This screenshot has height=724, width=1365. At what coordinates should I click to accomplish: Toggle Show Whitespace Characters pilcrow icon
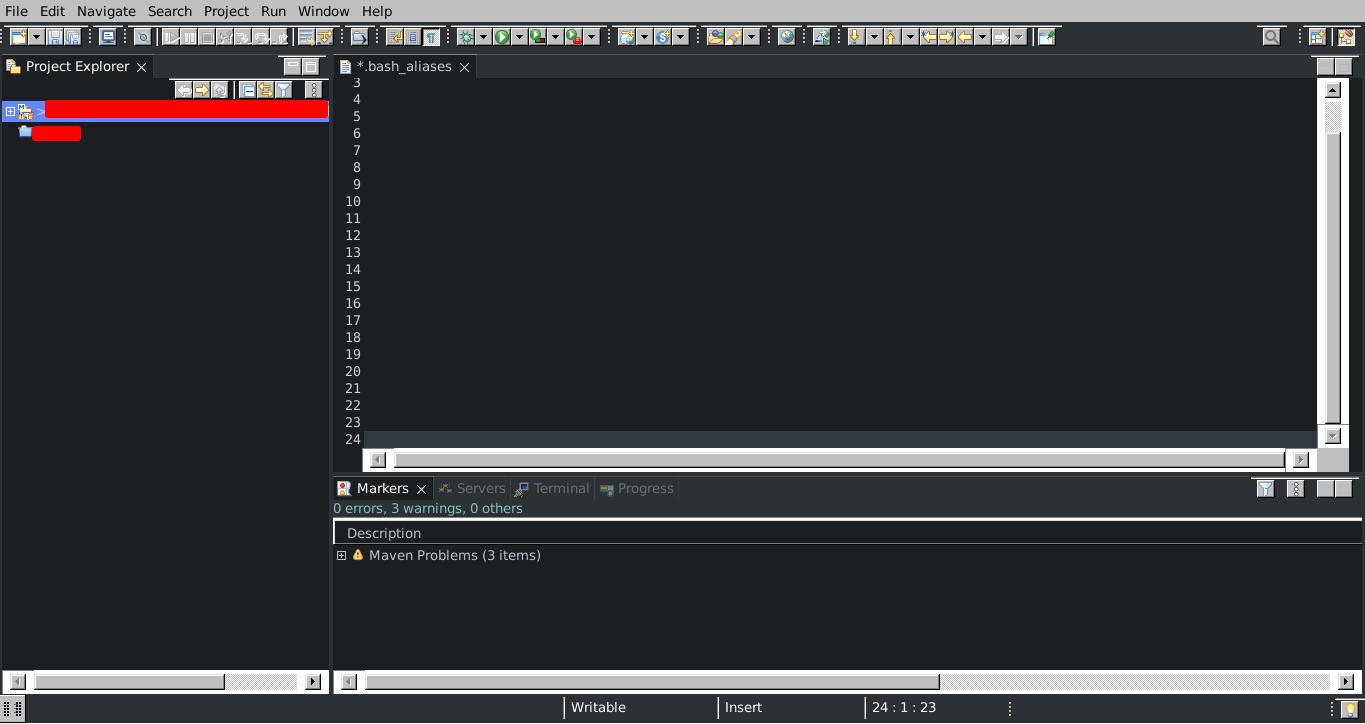(x=431, y=37)
